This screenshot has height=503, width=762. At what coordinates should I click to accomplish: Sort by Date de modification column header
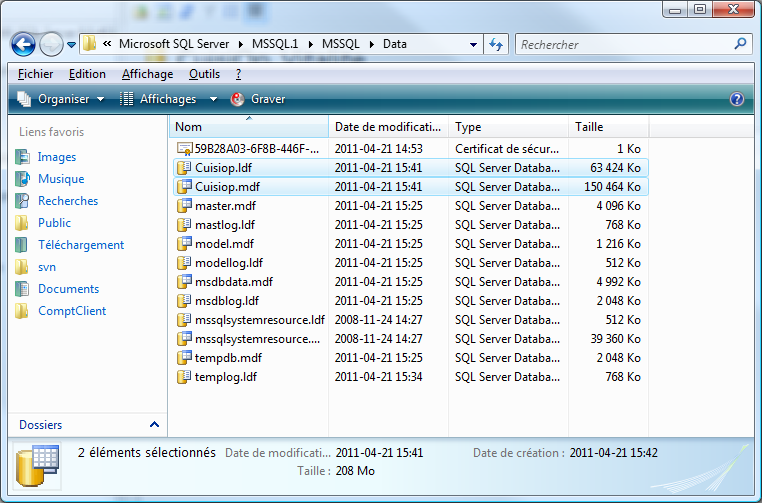pyautogui.click(x=388, y=127)
